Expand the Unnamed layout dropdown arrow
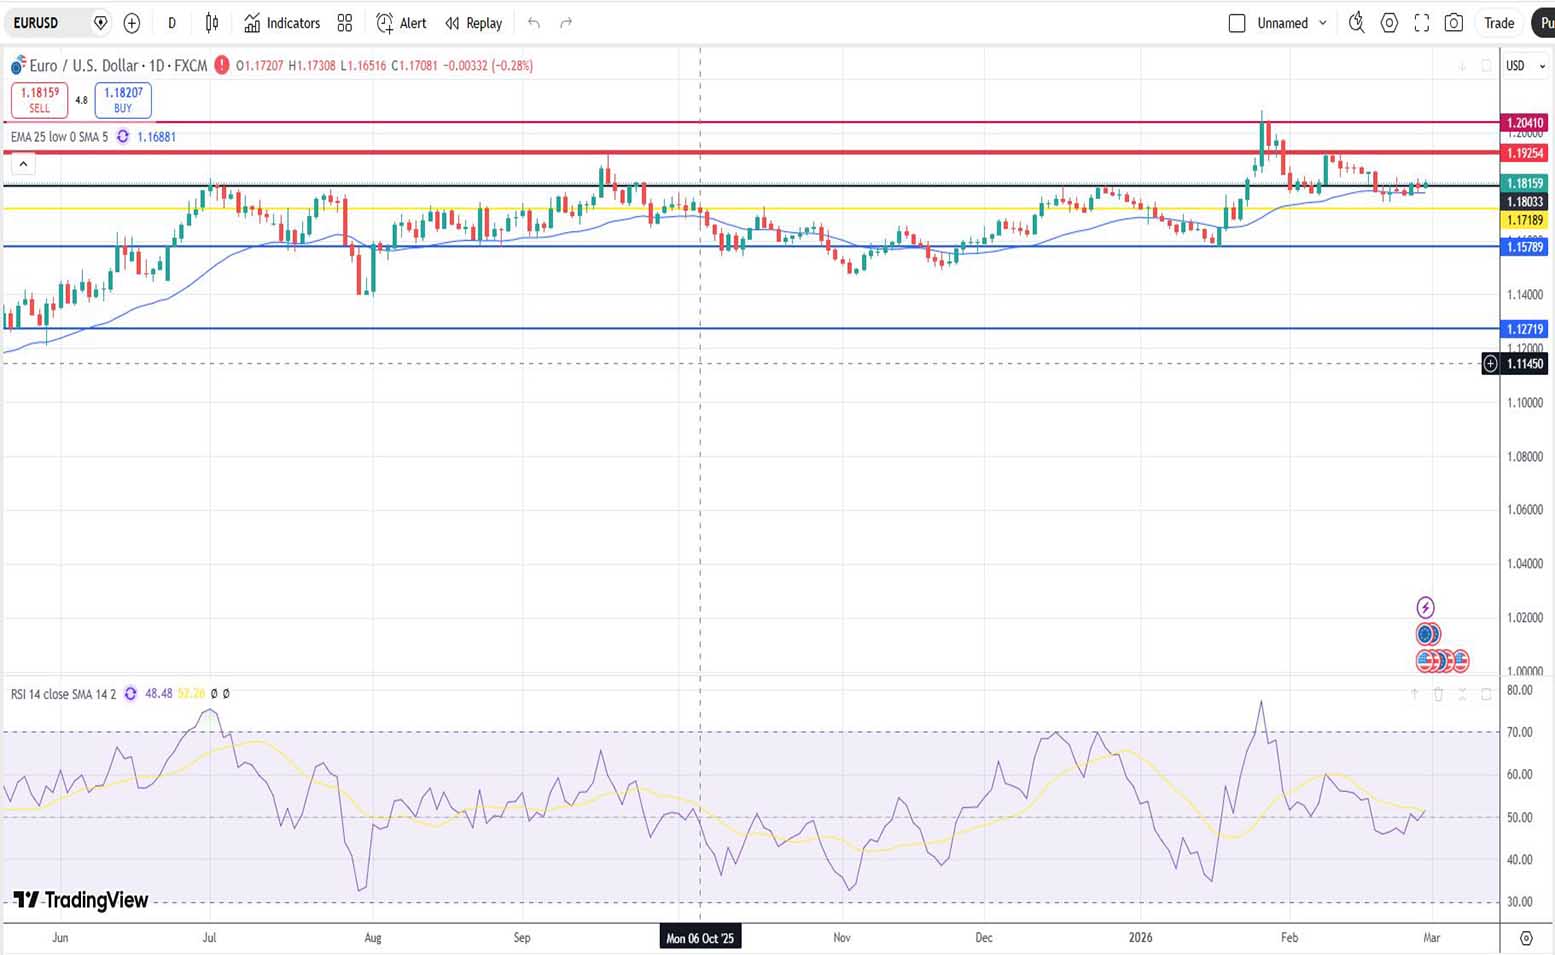 point(1323,23)
